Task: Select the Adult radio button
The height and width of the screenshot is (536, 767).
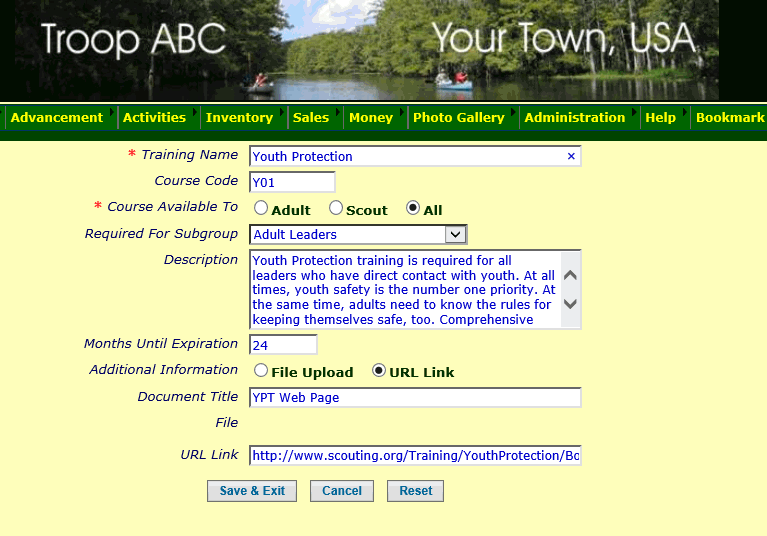Action: (x=261, y=208)
